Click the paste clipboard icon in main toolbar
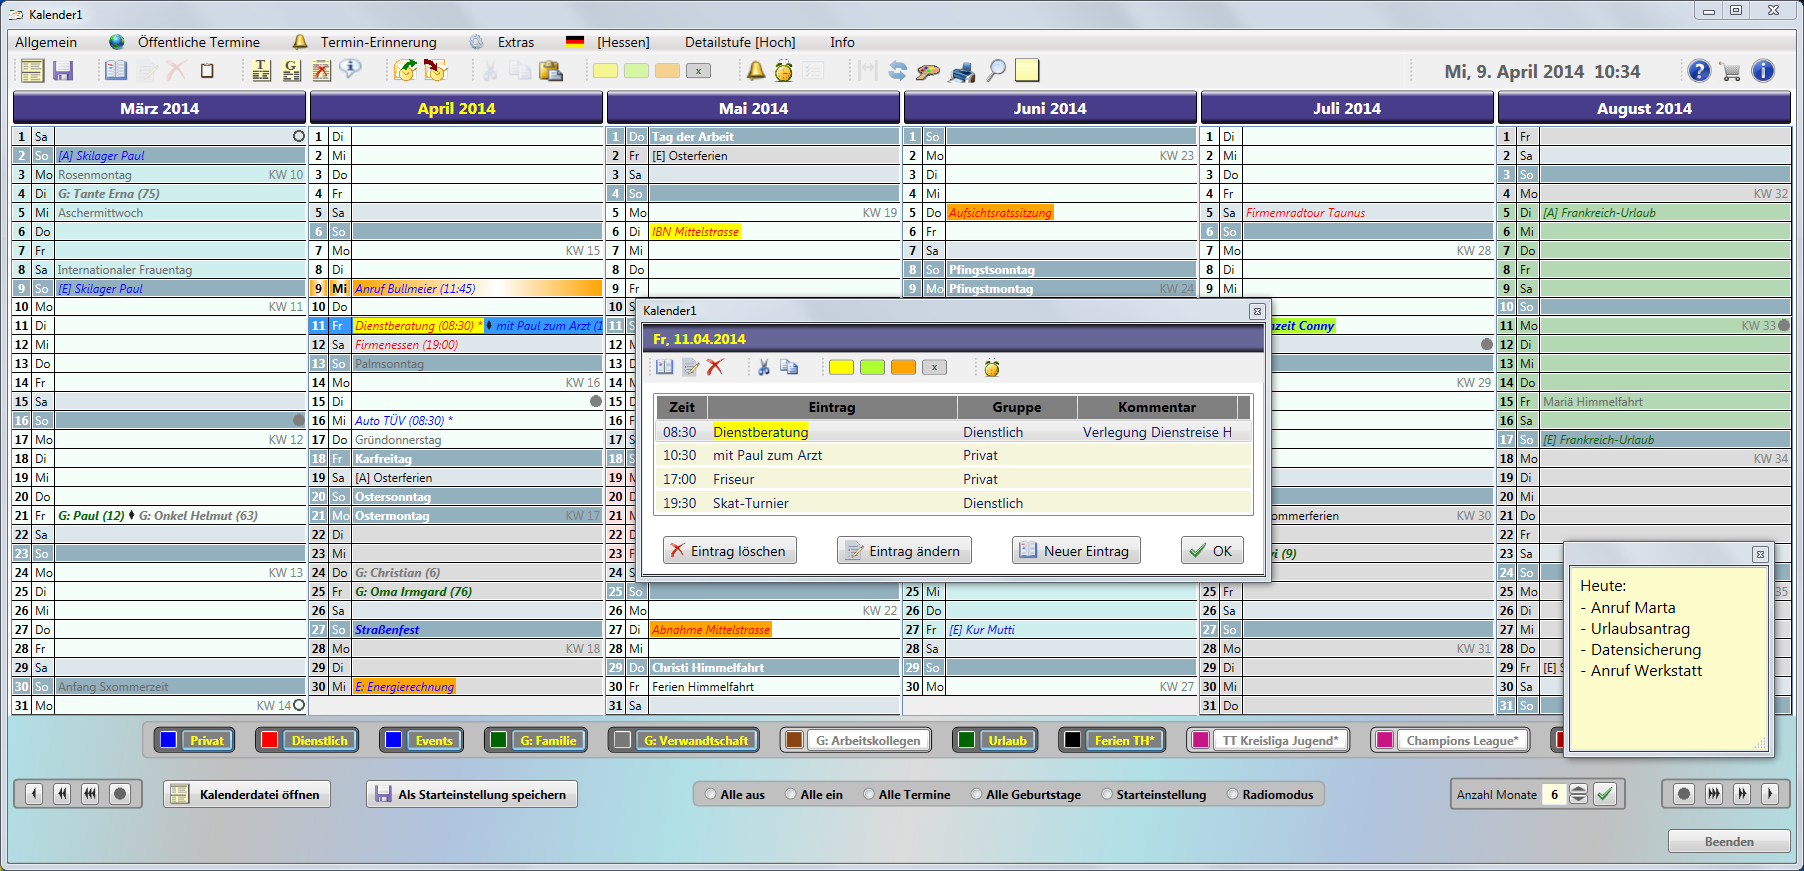1804x871 pixels. point(550,71)
